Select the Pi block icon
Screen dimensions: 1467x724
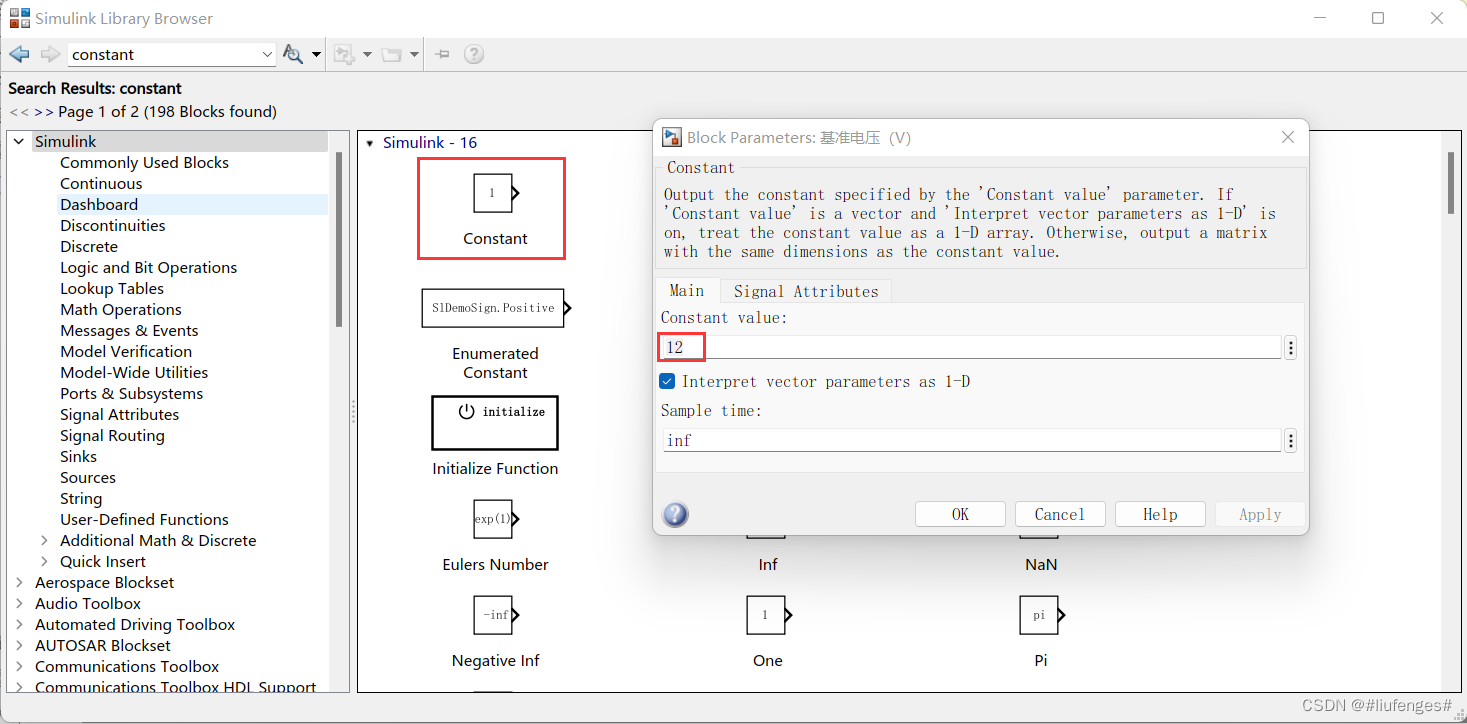(1042, 615)
